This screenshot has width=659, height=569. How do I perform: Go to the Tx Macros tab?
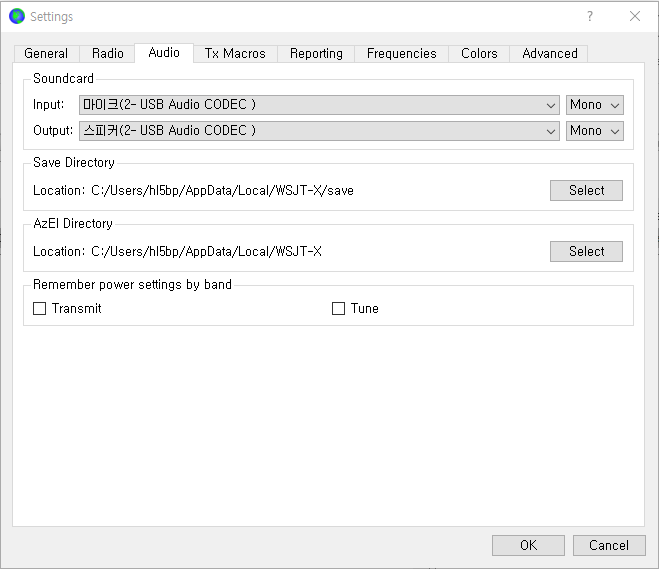(235, 54)
